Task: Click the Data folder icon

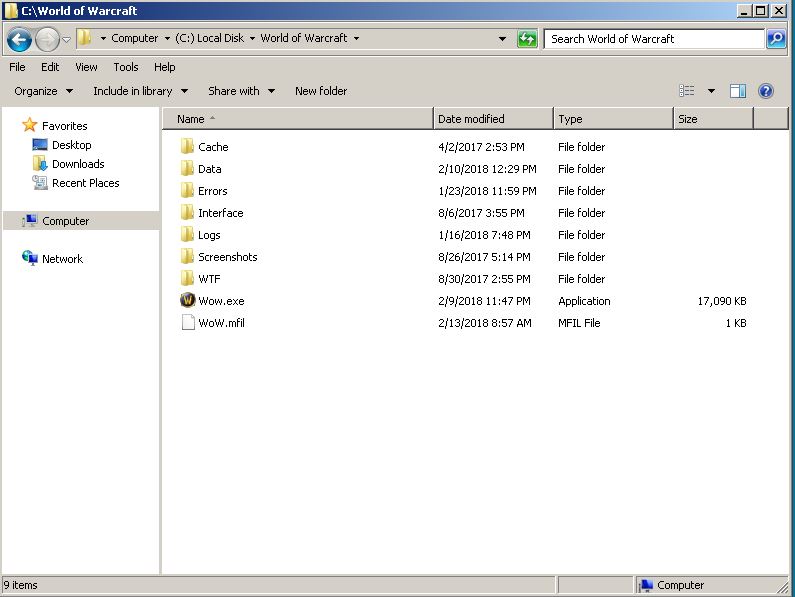Action: click(187, 168)
